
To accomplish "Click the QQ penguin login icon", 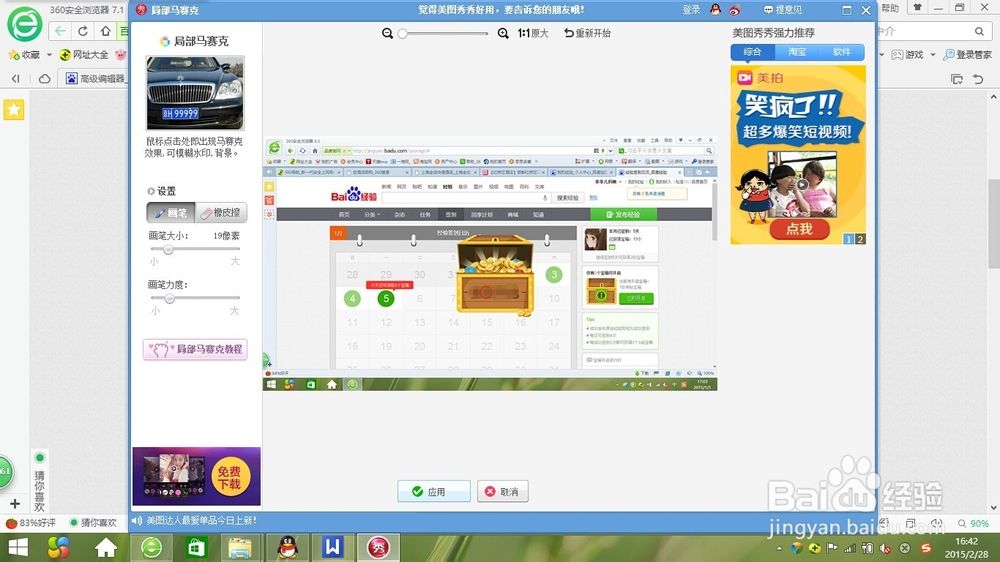I will (x=716, y=10).
